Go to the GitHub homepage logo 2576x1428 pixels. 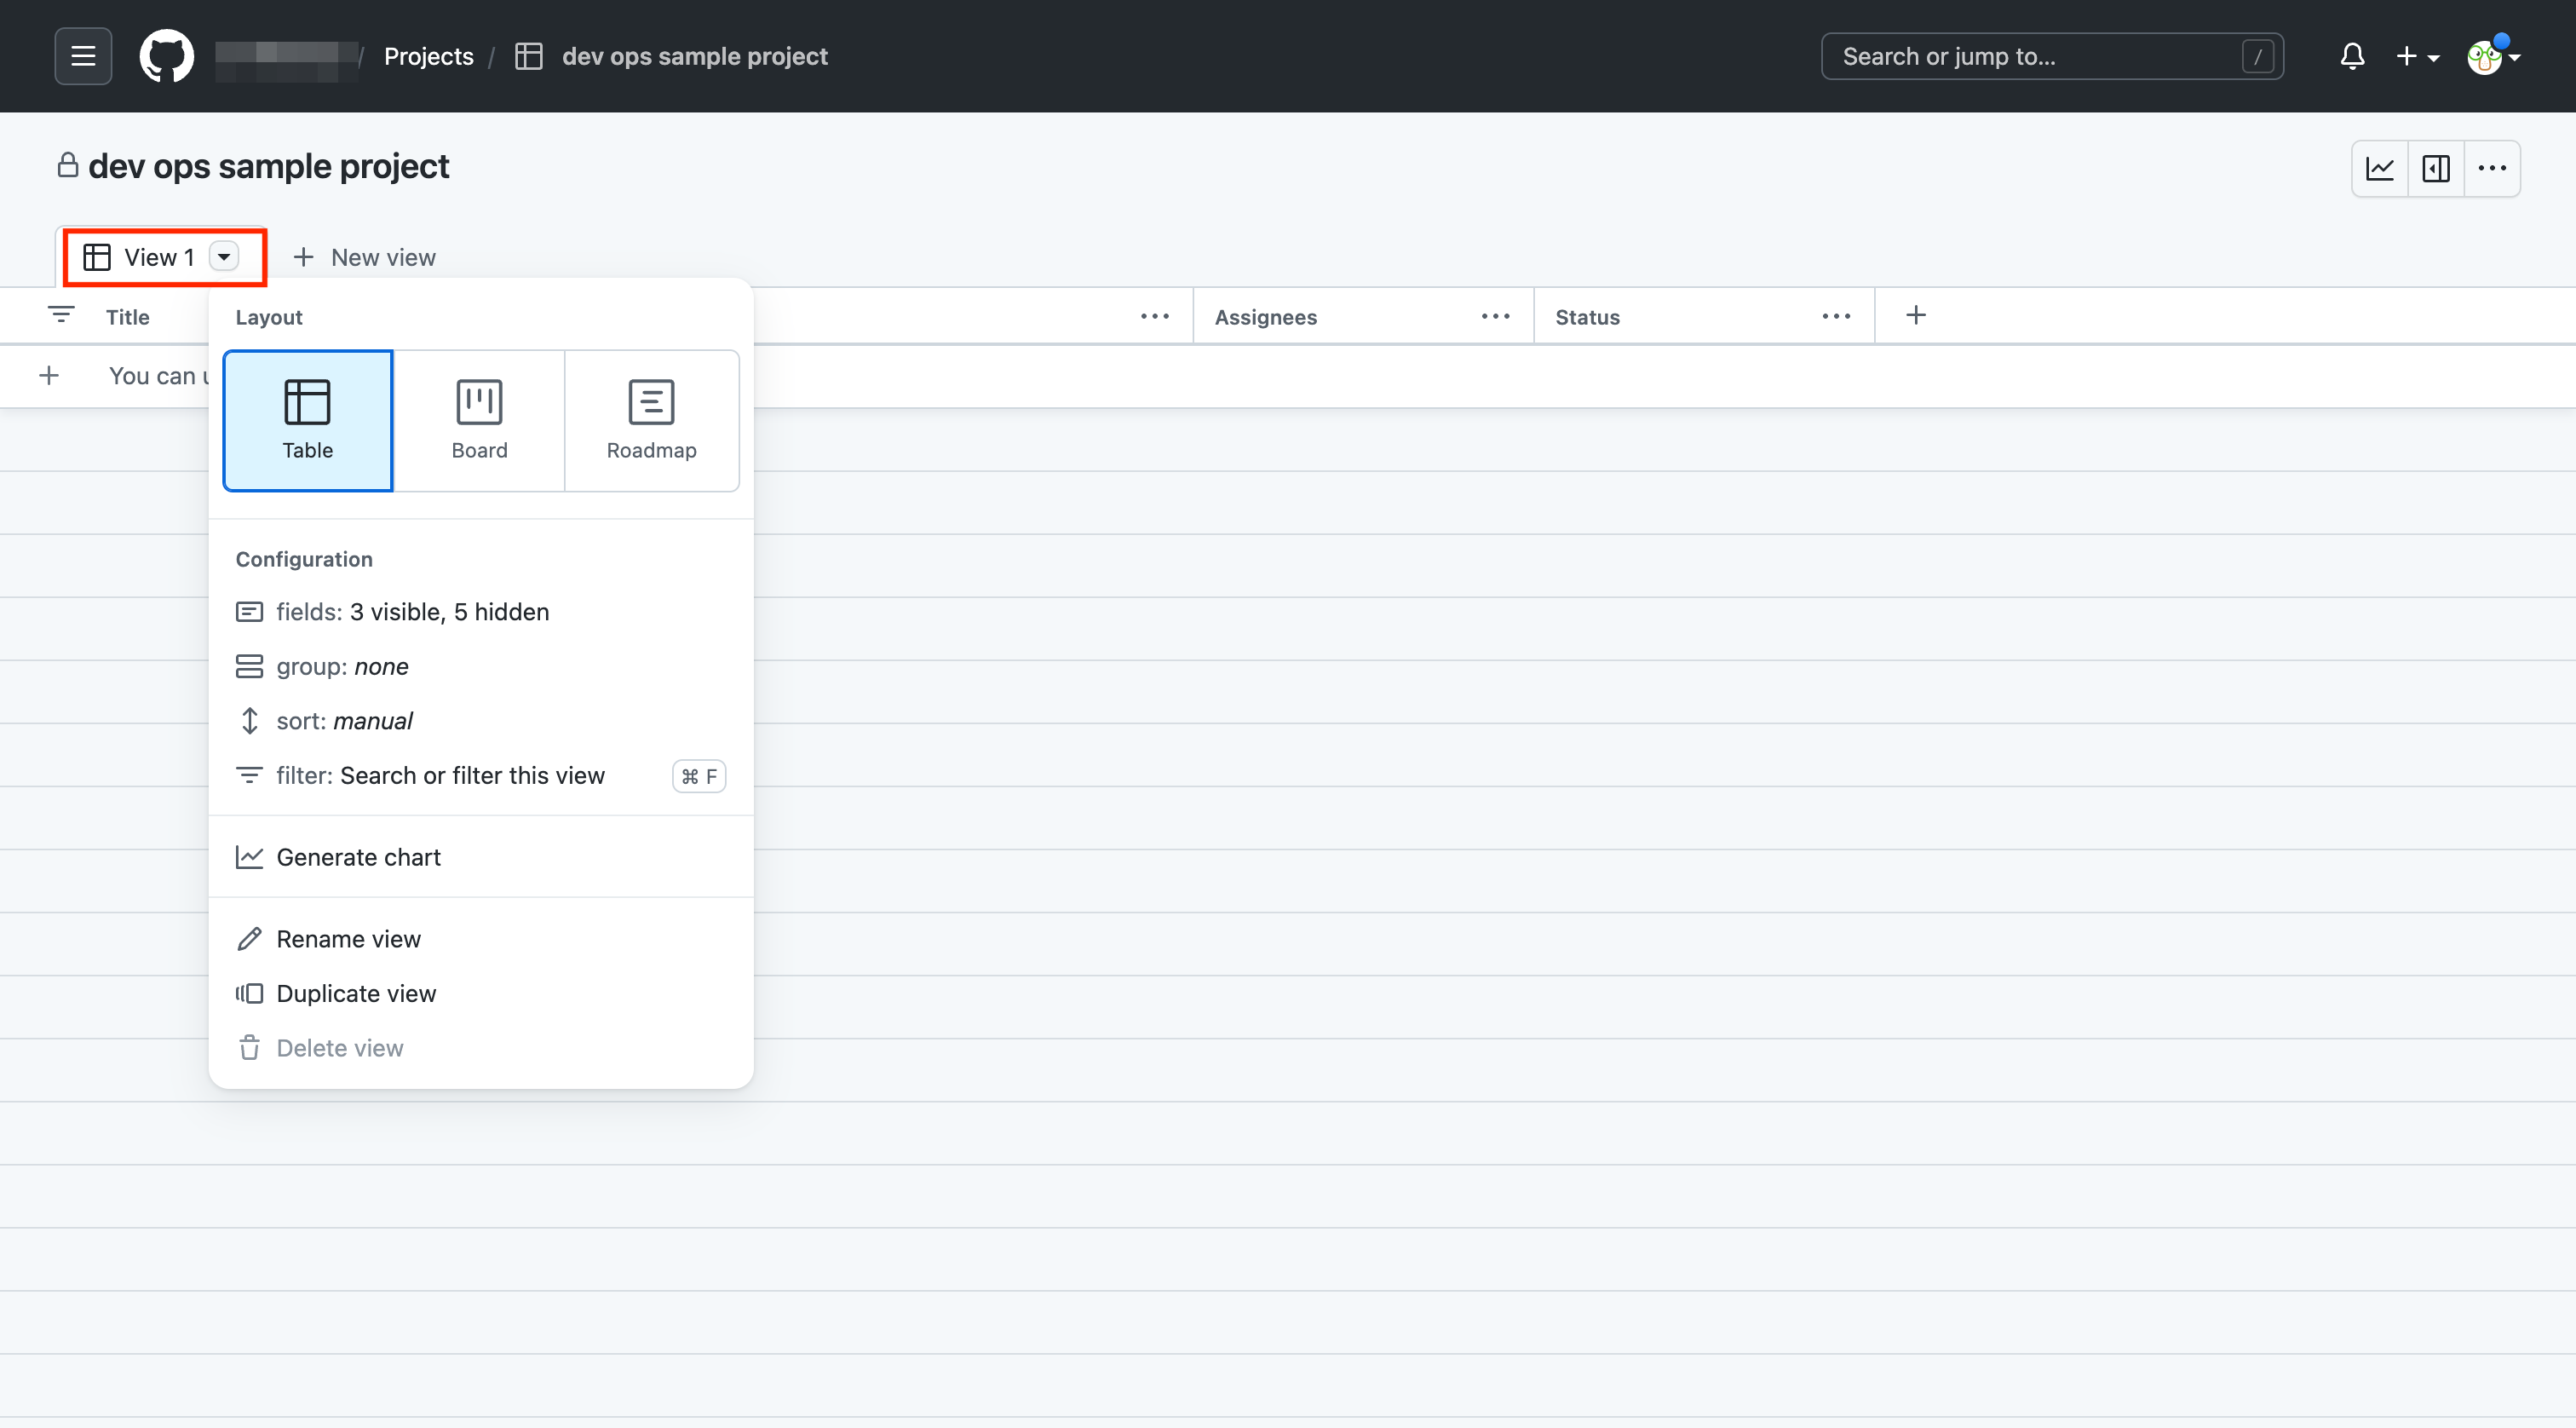[x=166, y=56]
